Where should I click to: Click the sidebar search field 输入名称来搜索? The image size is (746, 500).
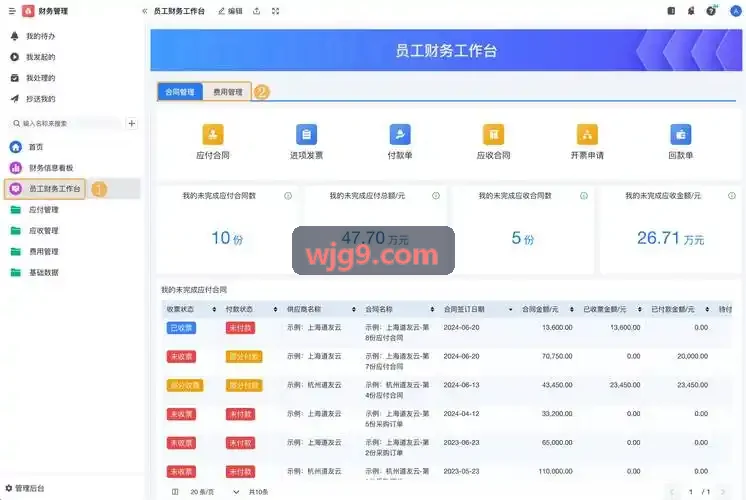(x=64, y=124)
